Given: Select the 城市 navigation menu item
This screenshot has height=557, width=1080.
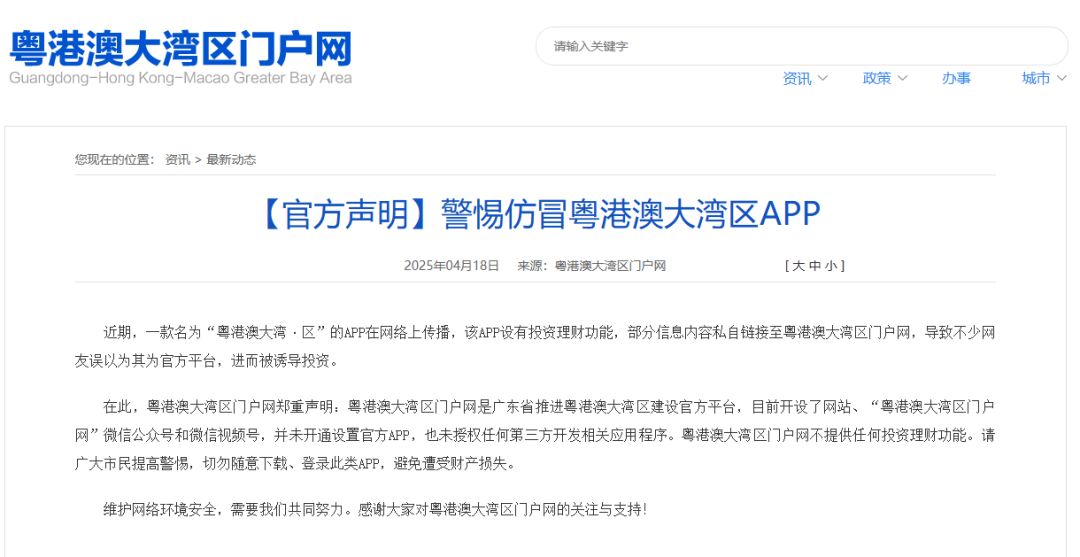Looking at the screenshot, I should 1036,78.
